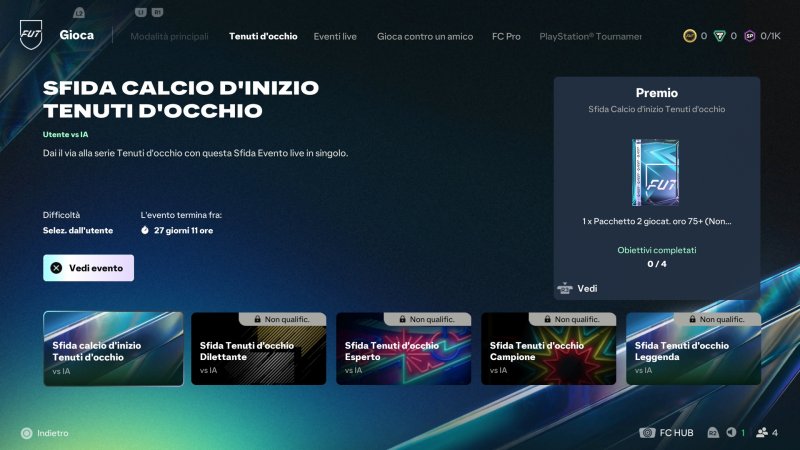Click the purple SP icon

pyautogui.click(x=749, y=36)
